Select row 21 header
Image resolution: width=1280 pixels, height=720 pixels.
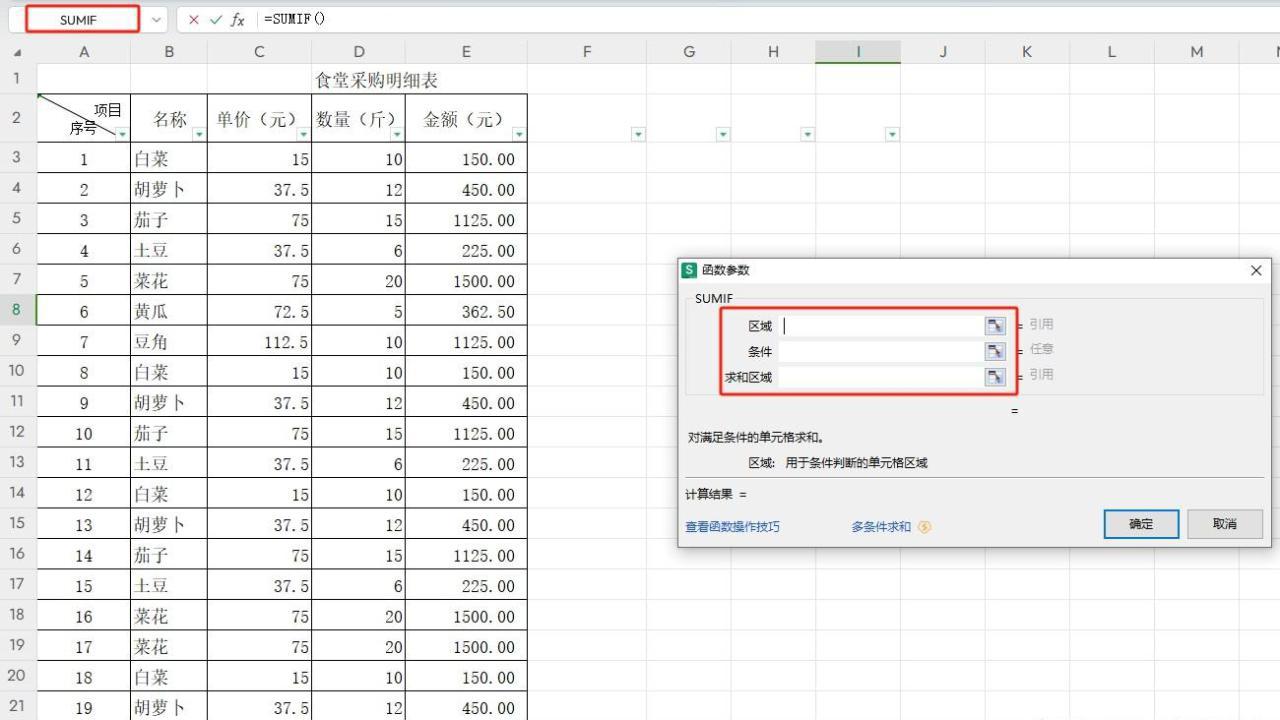pyautogui.click(x=18, y=706)
